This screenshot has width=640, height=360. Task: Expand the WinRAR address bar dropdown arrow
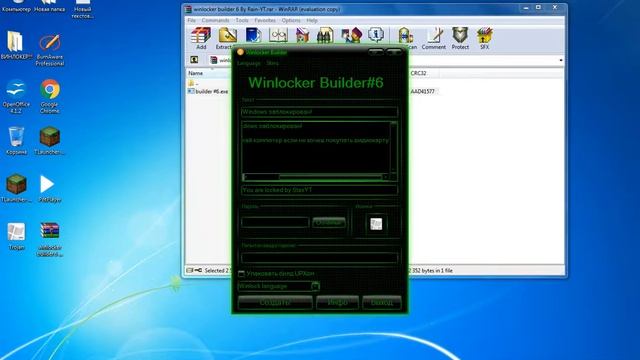(561, 60)
